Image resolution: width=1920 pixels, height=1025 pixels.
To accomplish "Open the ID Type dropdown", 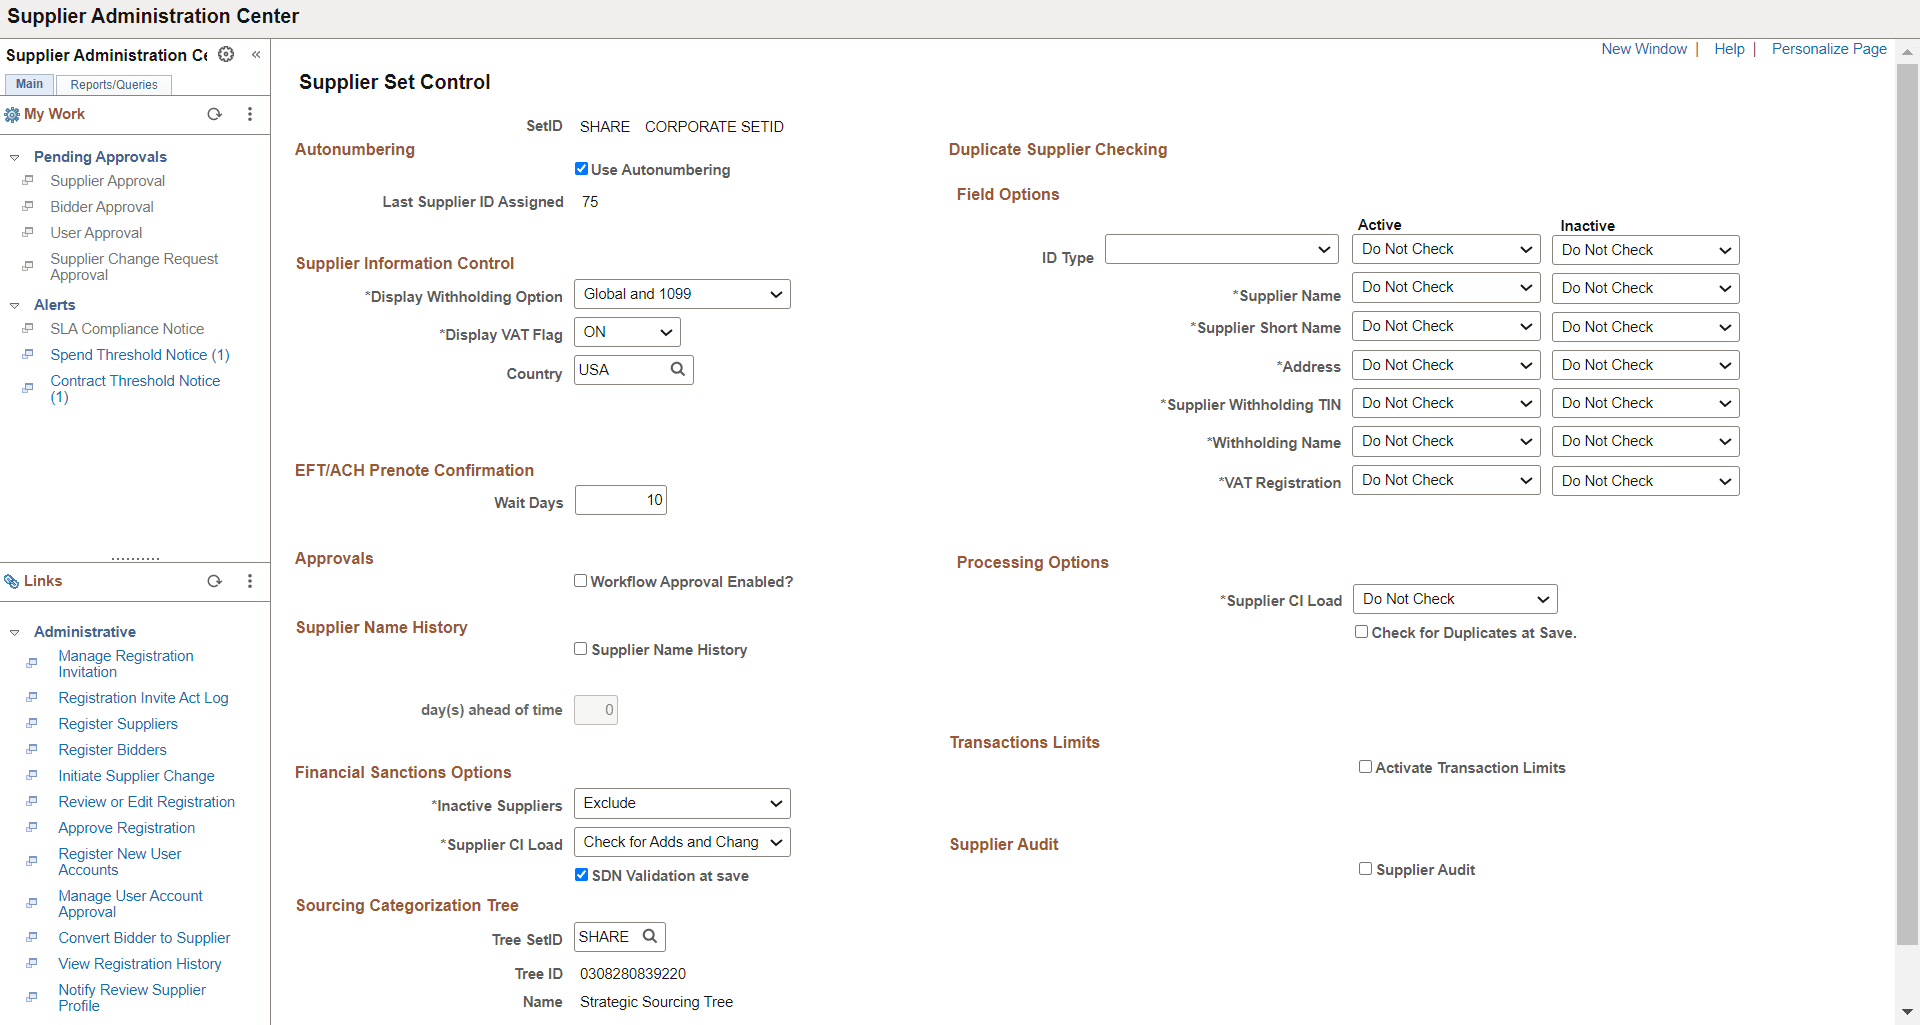I will (x=1221, y=250).
